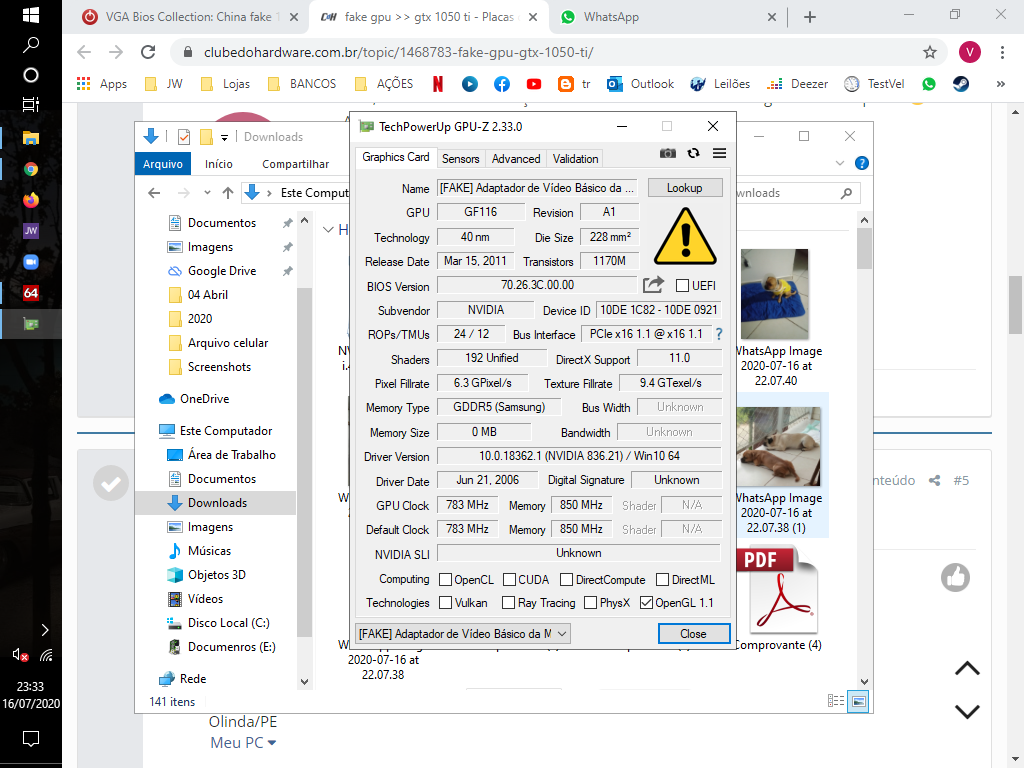1024x768 pixels.
Task: Expand taskbar hidden icons chevron
Action: coord(44,630)
